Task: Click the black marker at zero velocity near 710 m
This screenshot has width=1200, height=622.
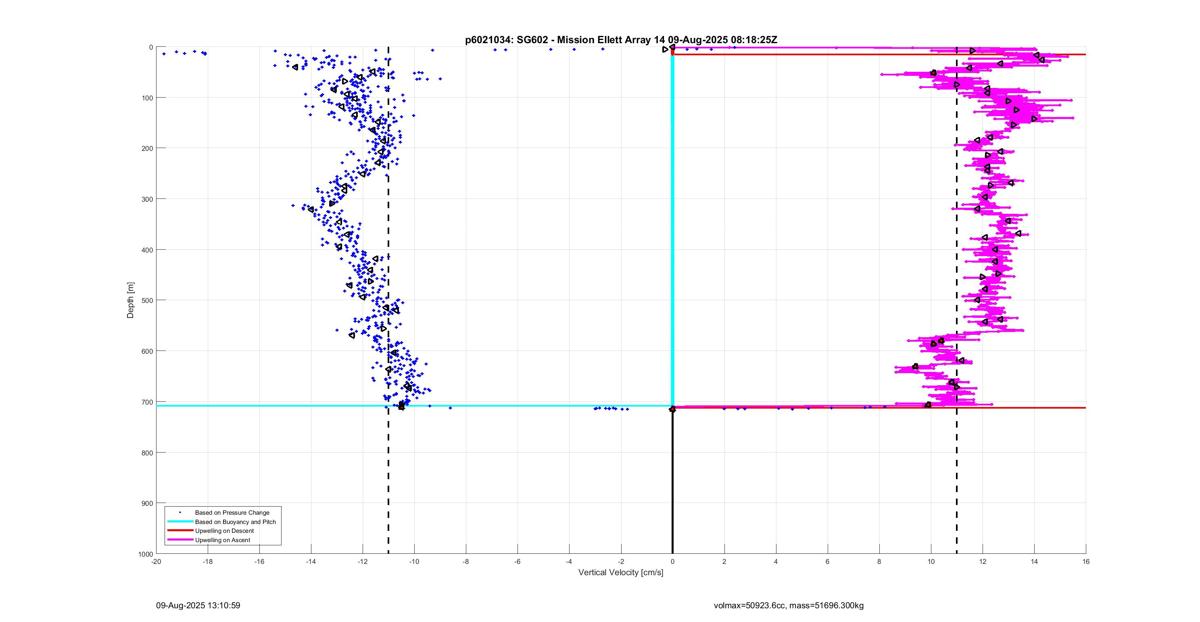Action: (672, 409)
